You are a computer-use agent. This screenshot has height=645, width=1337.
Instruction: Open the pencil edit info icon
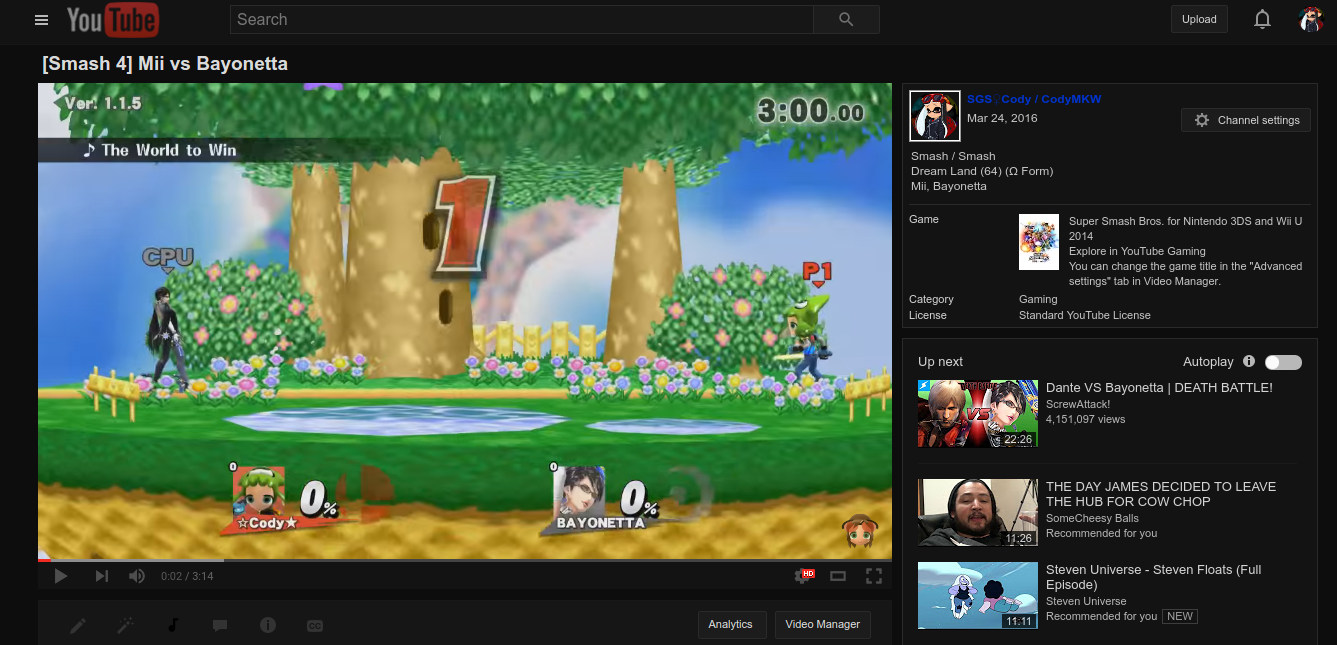coord(78,625)
